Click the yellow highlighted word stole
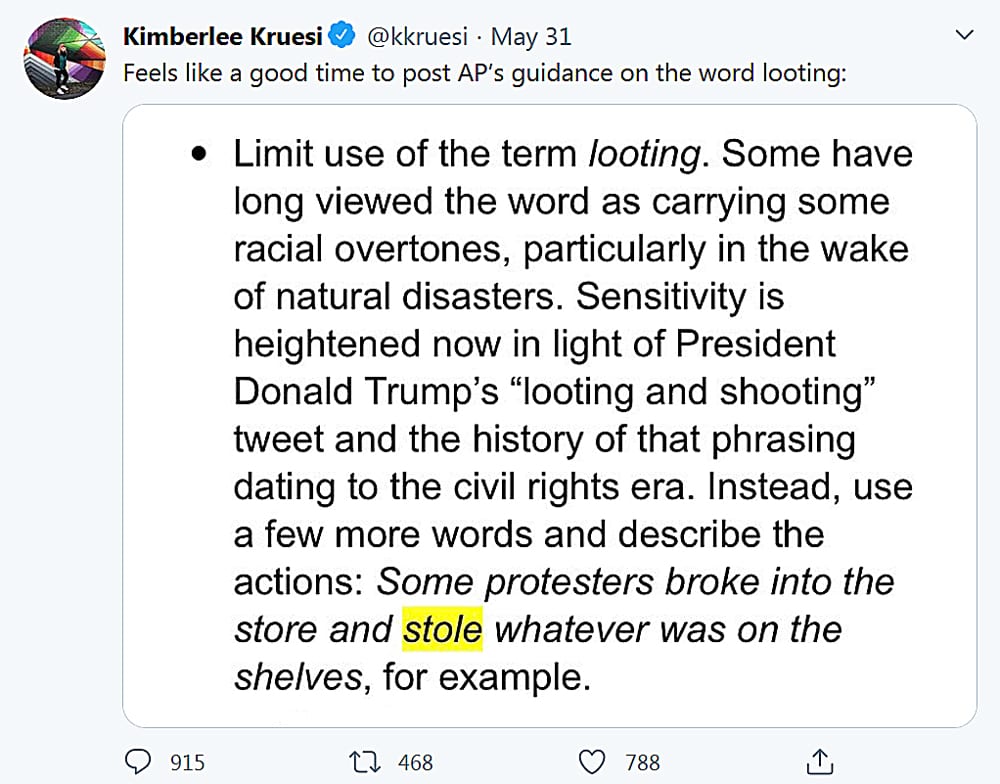This screenshot has width=1000, height=784. tap(442, 629)
